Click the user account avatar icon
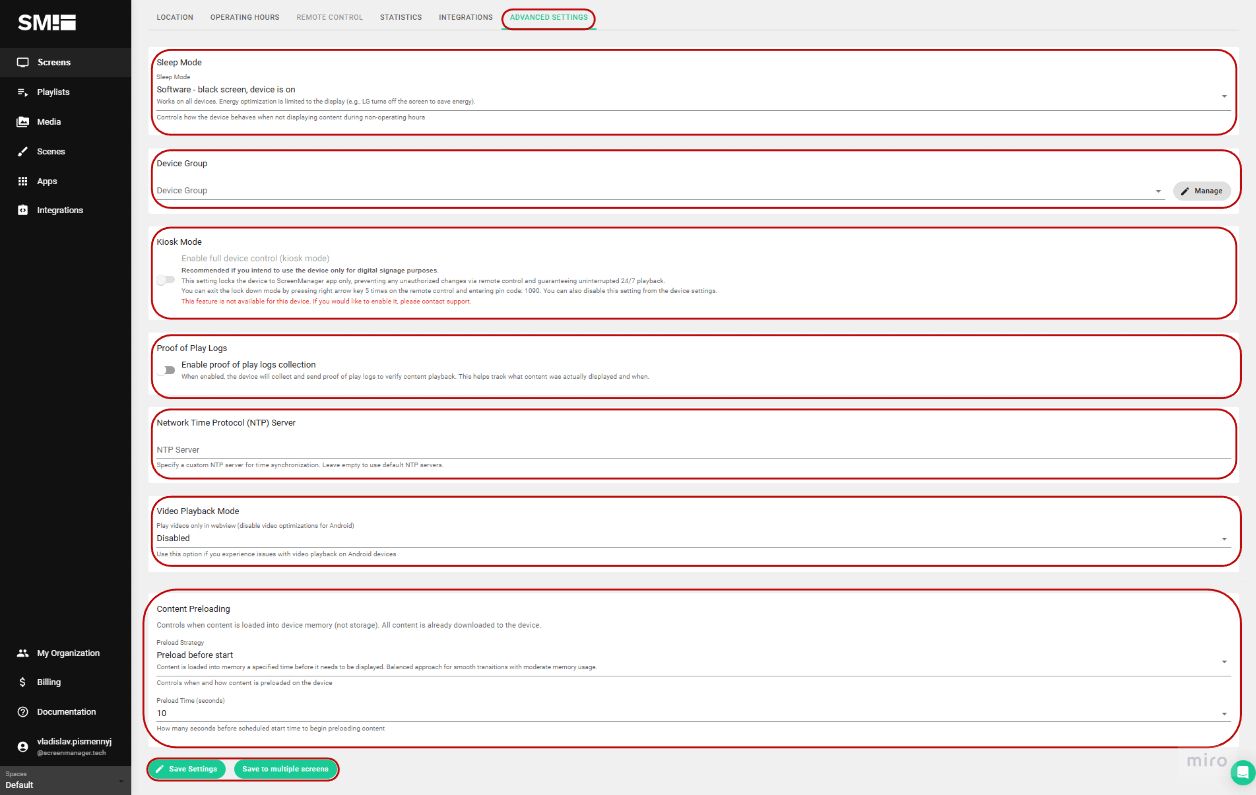This screenshot has height=795, width=1256. [22, 747]
